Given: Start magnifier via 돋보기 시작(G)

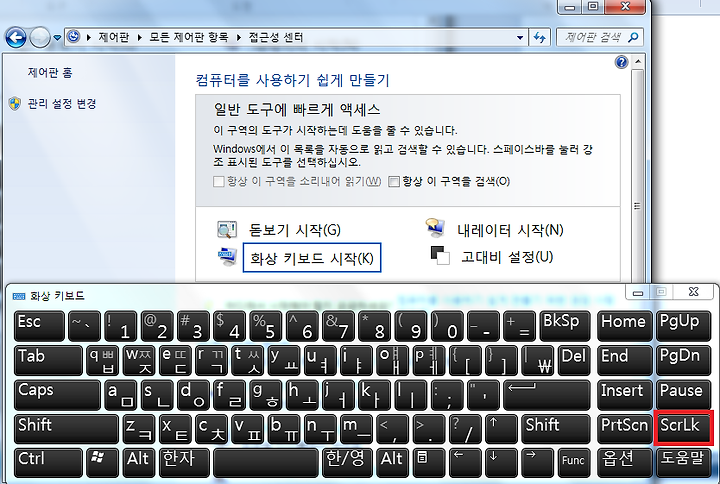Looking at the screenshot, I should point(294,230).
